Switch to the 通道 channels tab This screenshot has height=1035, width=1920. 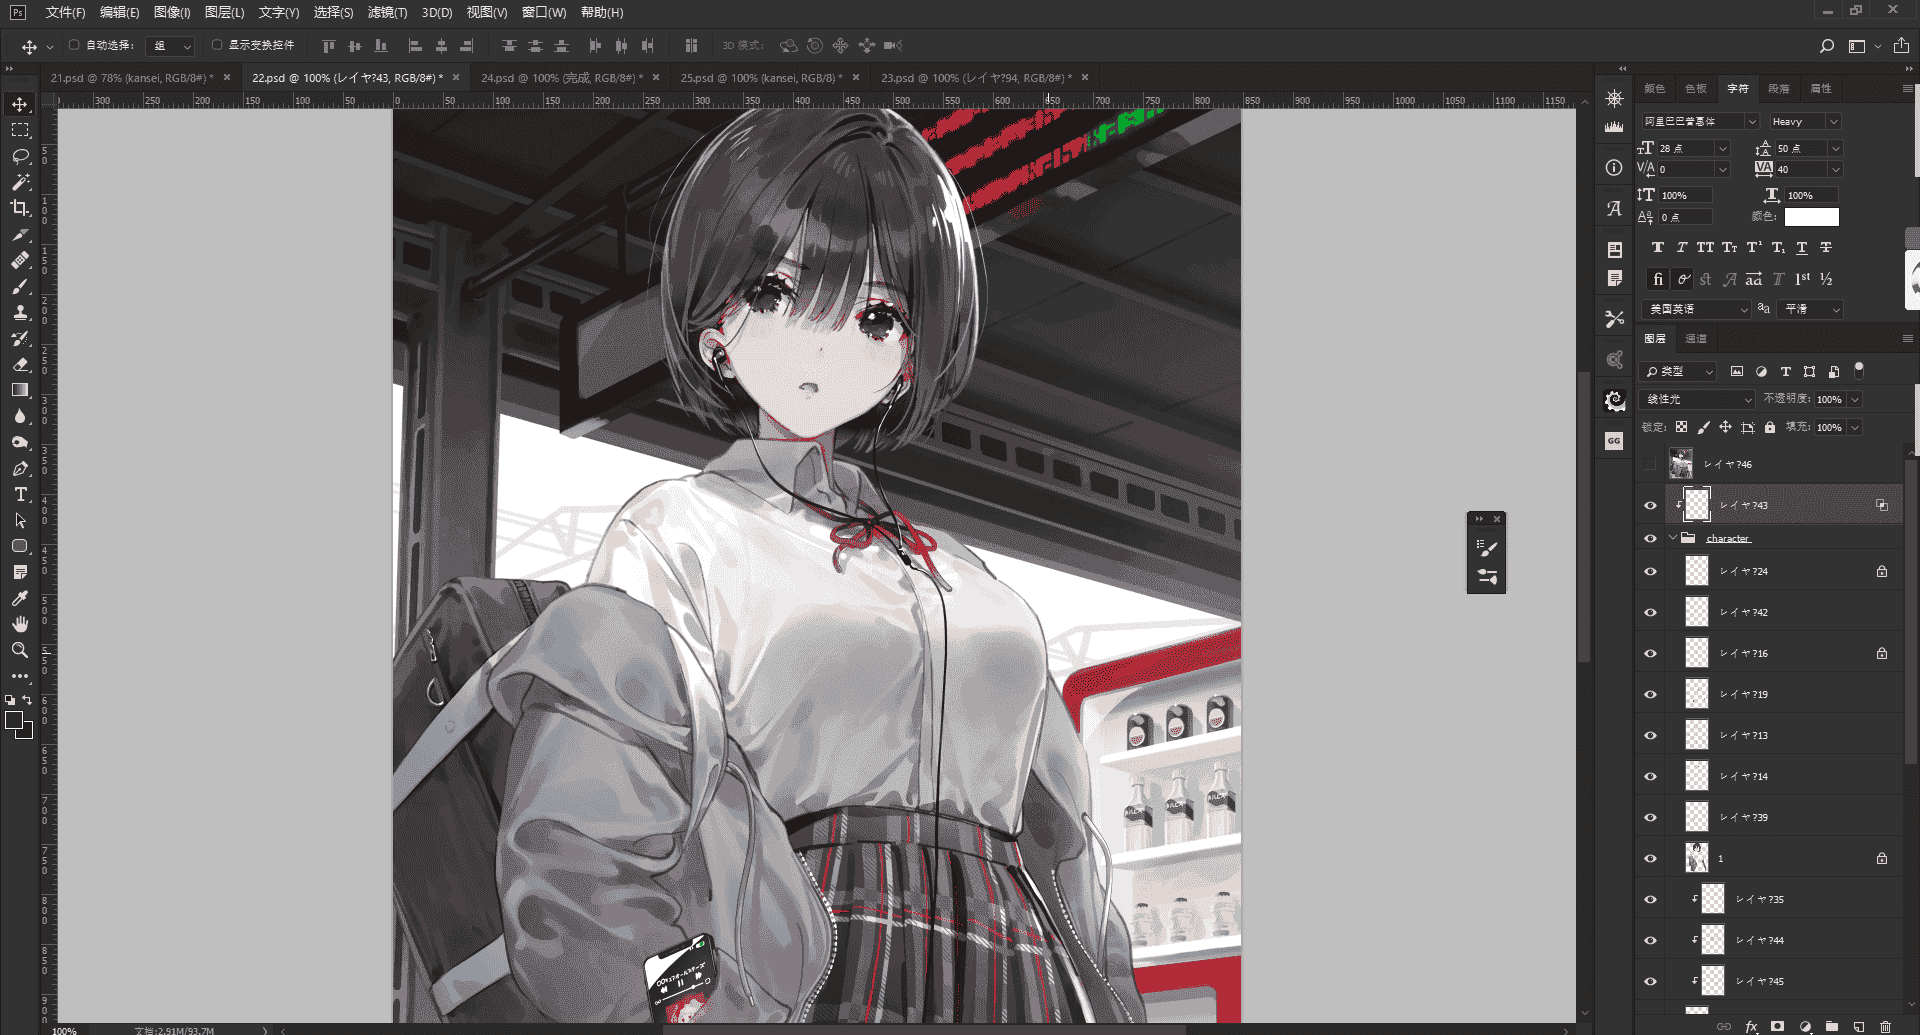(x=1696, y=339)
